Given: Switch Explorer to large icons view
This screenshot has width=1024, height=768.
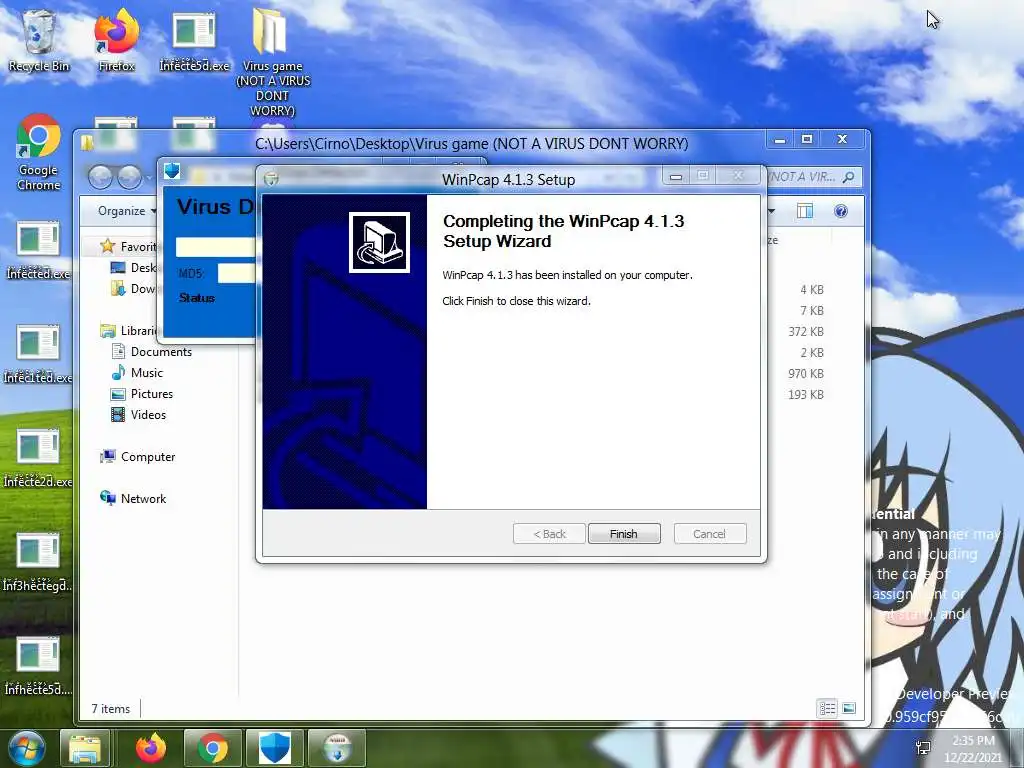Looking at the screenshot, I should point(849,708).
